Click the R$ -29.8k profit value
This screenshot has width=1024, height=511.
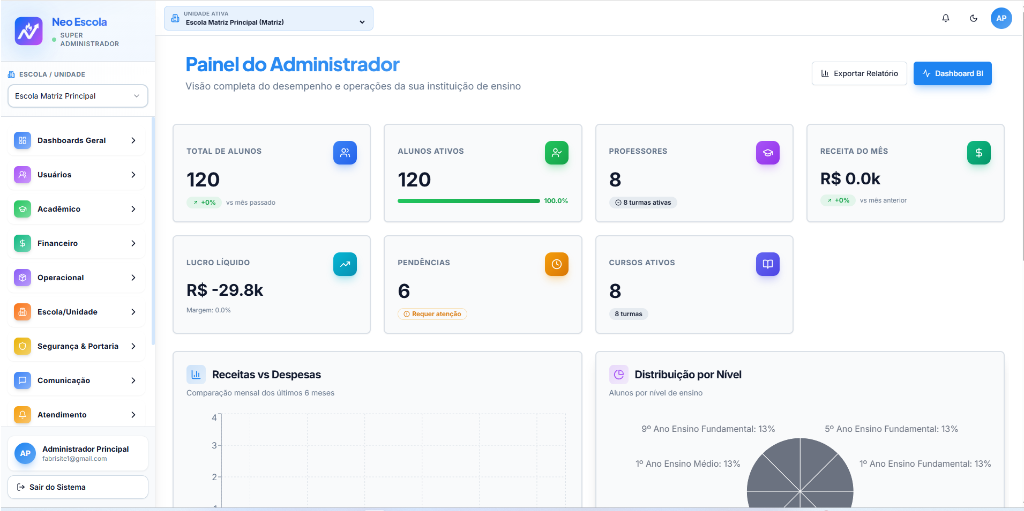[225, 291]
